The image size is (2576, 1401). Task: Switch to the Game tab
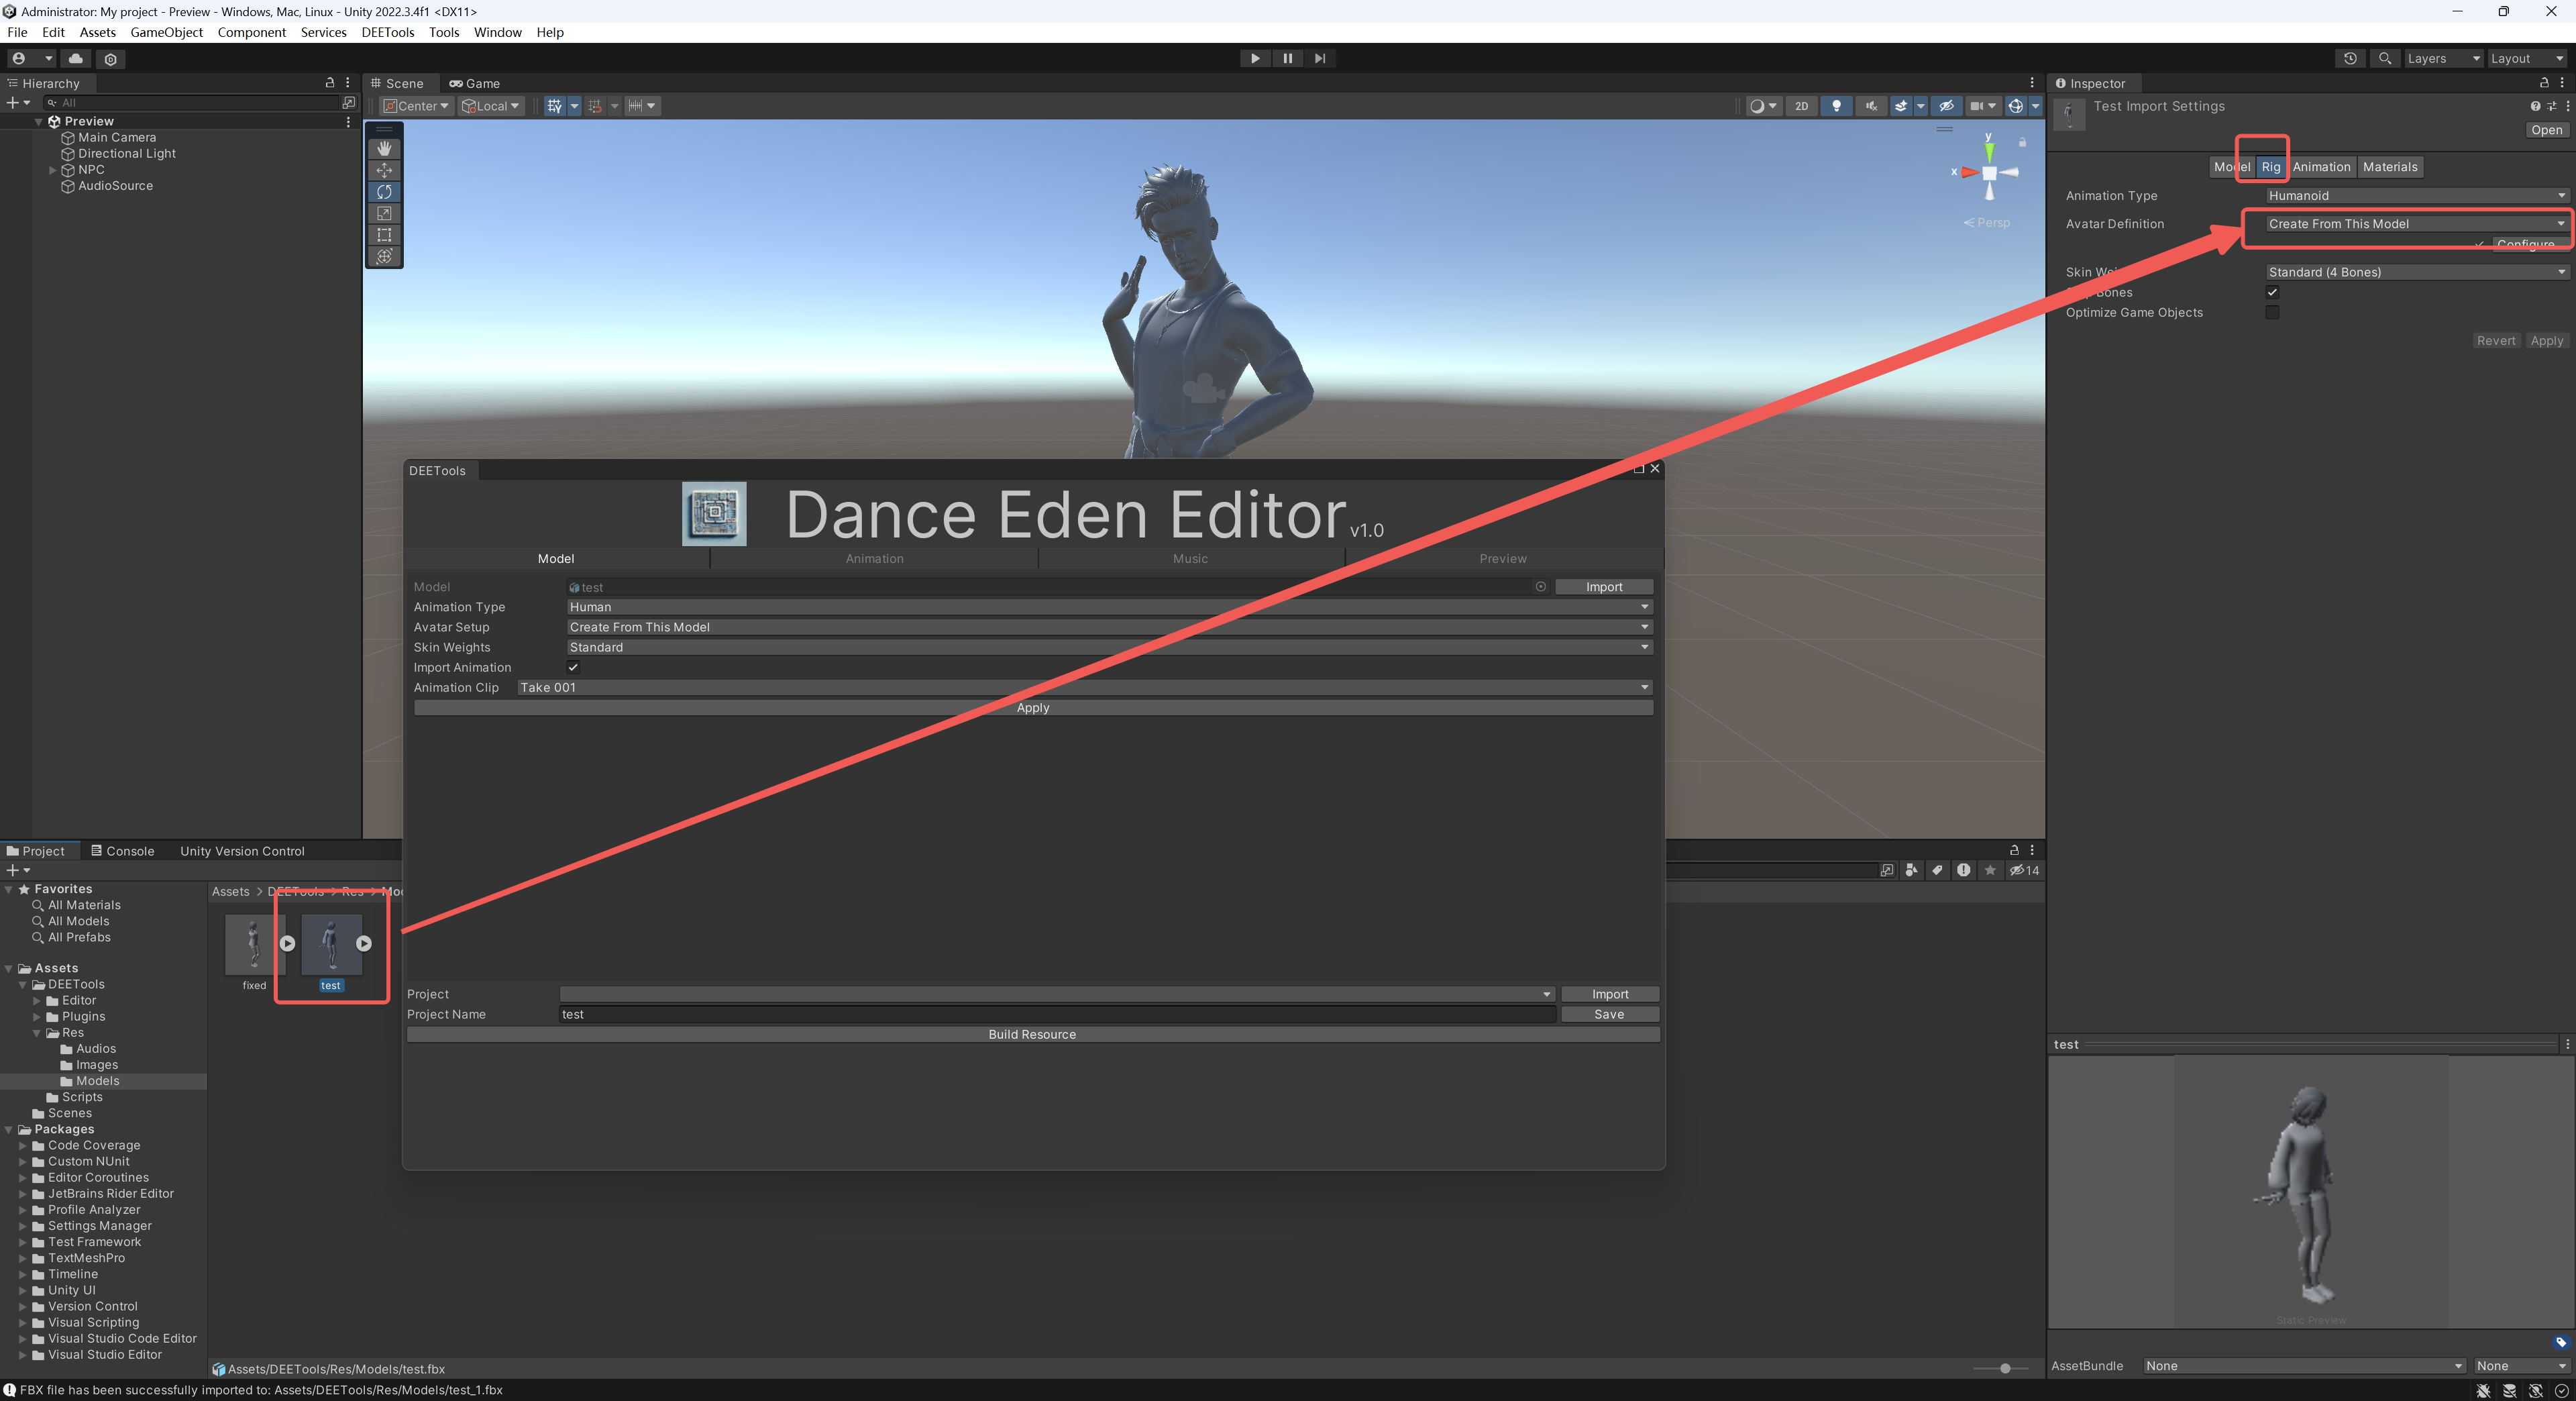474,83
